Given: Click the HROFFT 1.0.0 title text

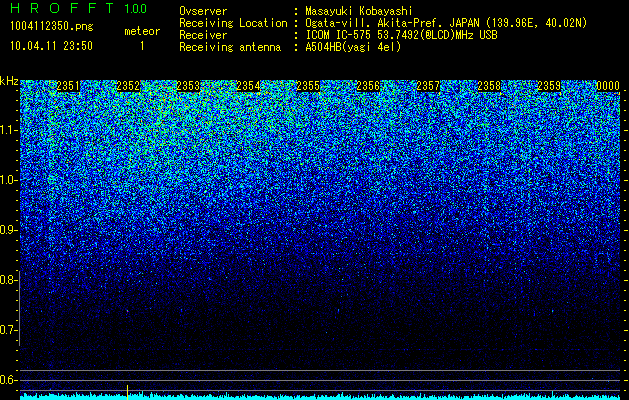Looking at the screenshot, I should (78, 8).
